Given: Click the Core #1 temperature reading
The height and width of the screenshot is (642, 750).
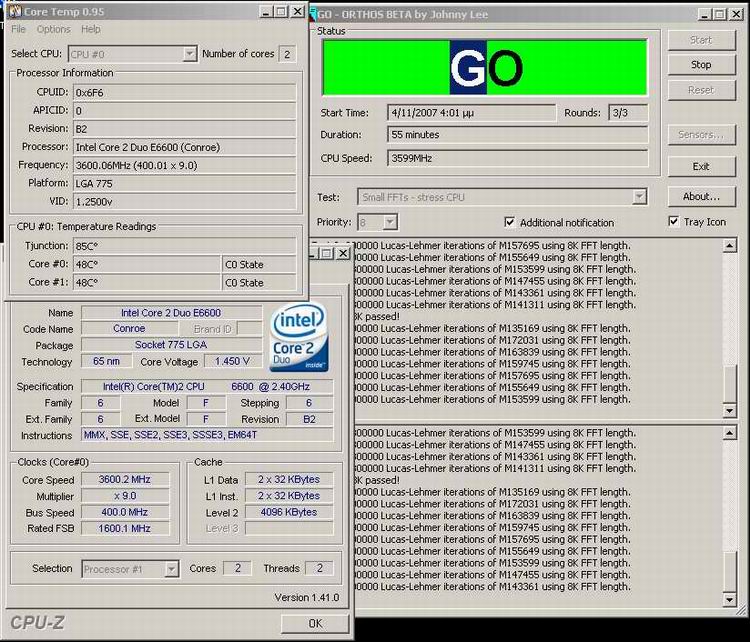Looking at the screenshot, I should (x=146, y=282).
